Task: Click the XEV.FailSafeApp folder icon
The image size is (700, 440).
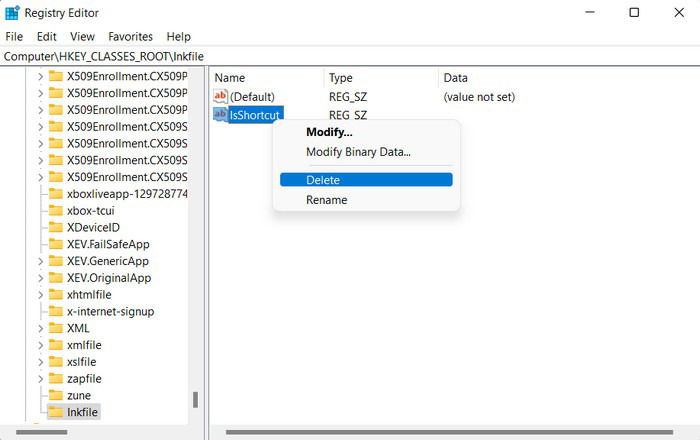Action: pos(56,244)
